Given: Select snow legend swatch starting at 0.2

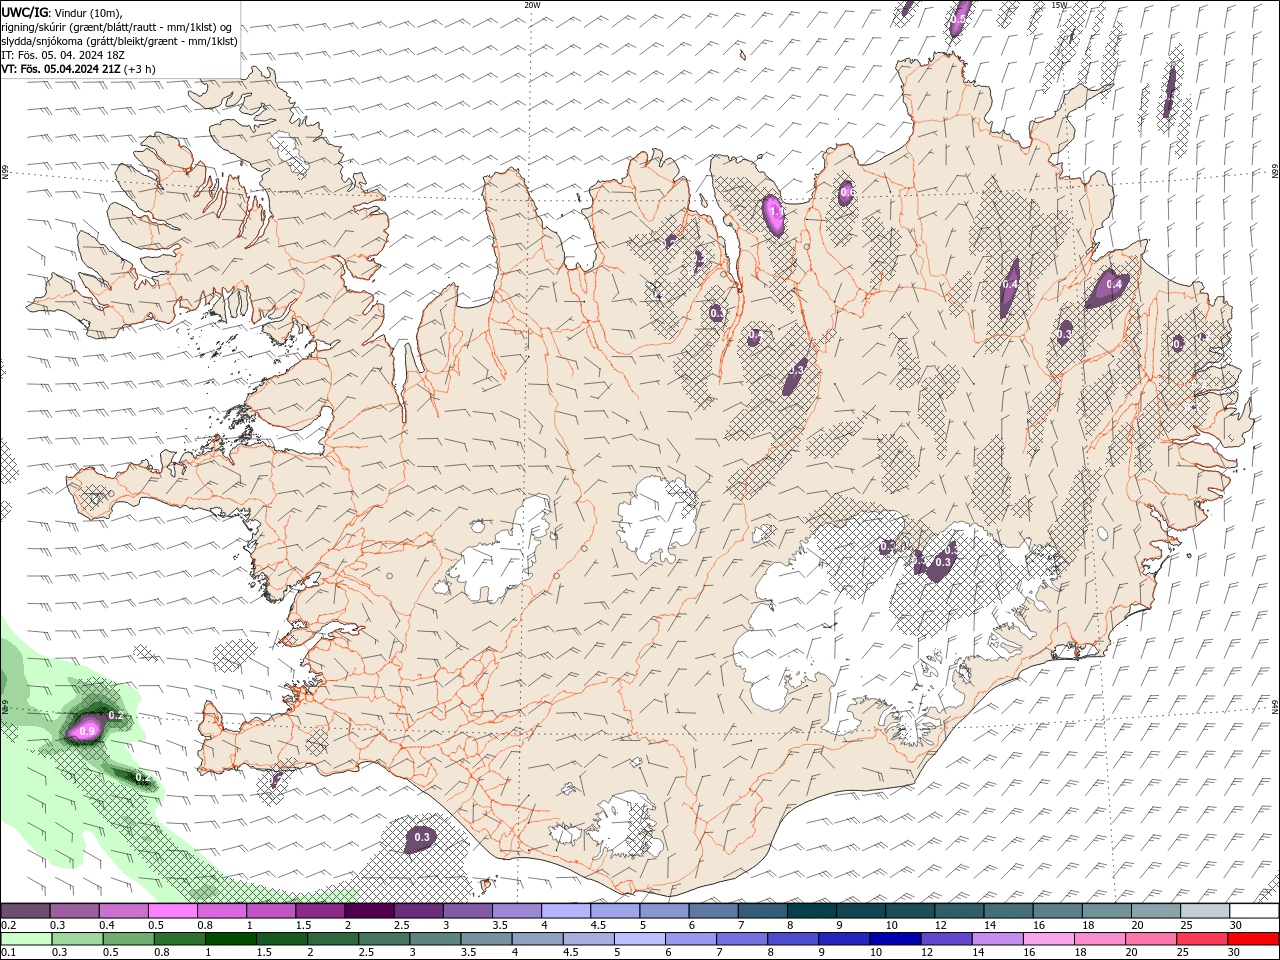Looking at the screenshot, I should (25, 910).
